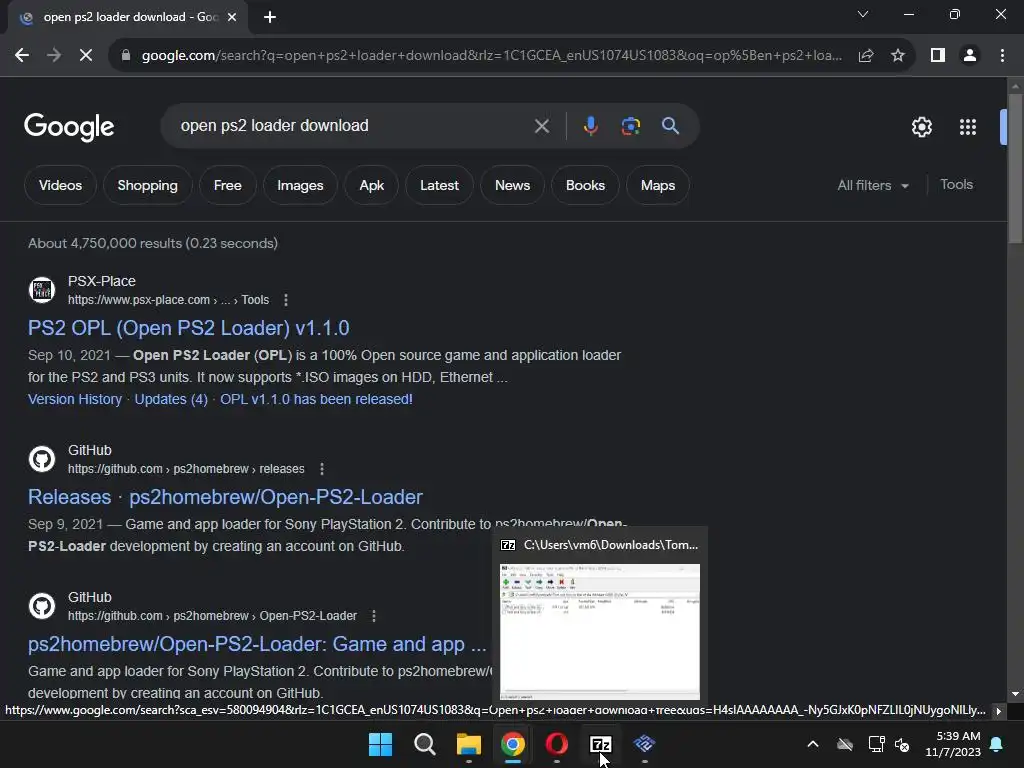Select the Latest filter chip
This screenshot has width=1024, height=768.
[x=439, y=185]
